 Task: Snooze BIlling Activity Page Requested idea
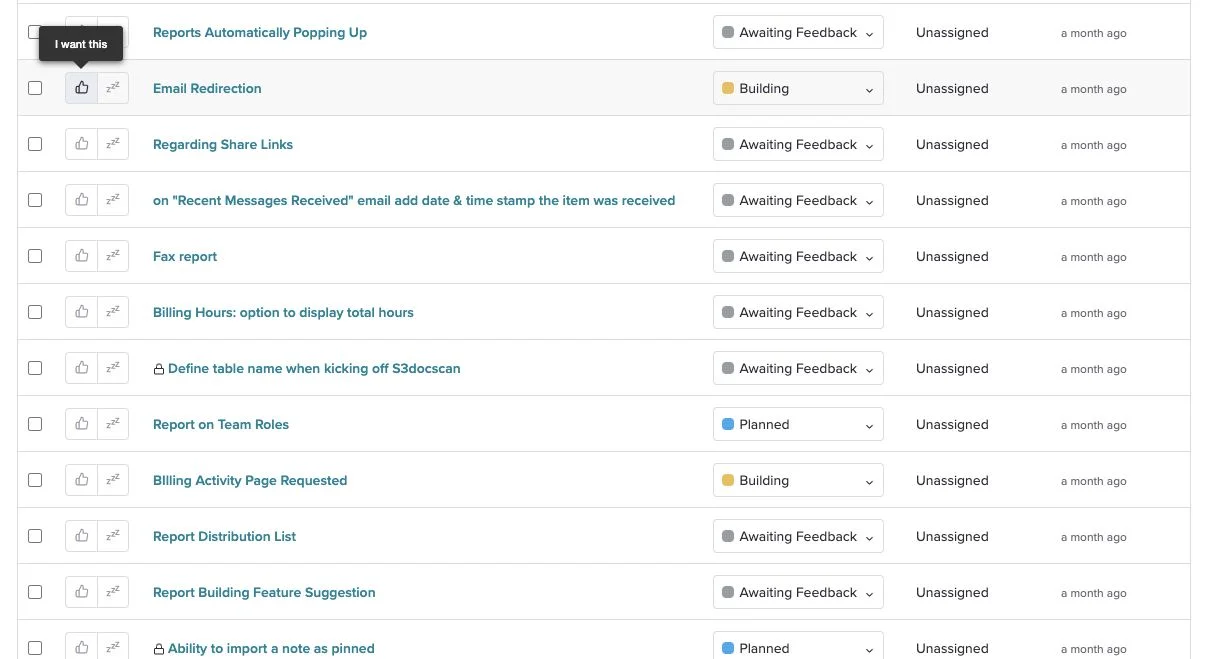coord(113,480)
